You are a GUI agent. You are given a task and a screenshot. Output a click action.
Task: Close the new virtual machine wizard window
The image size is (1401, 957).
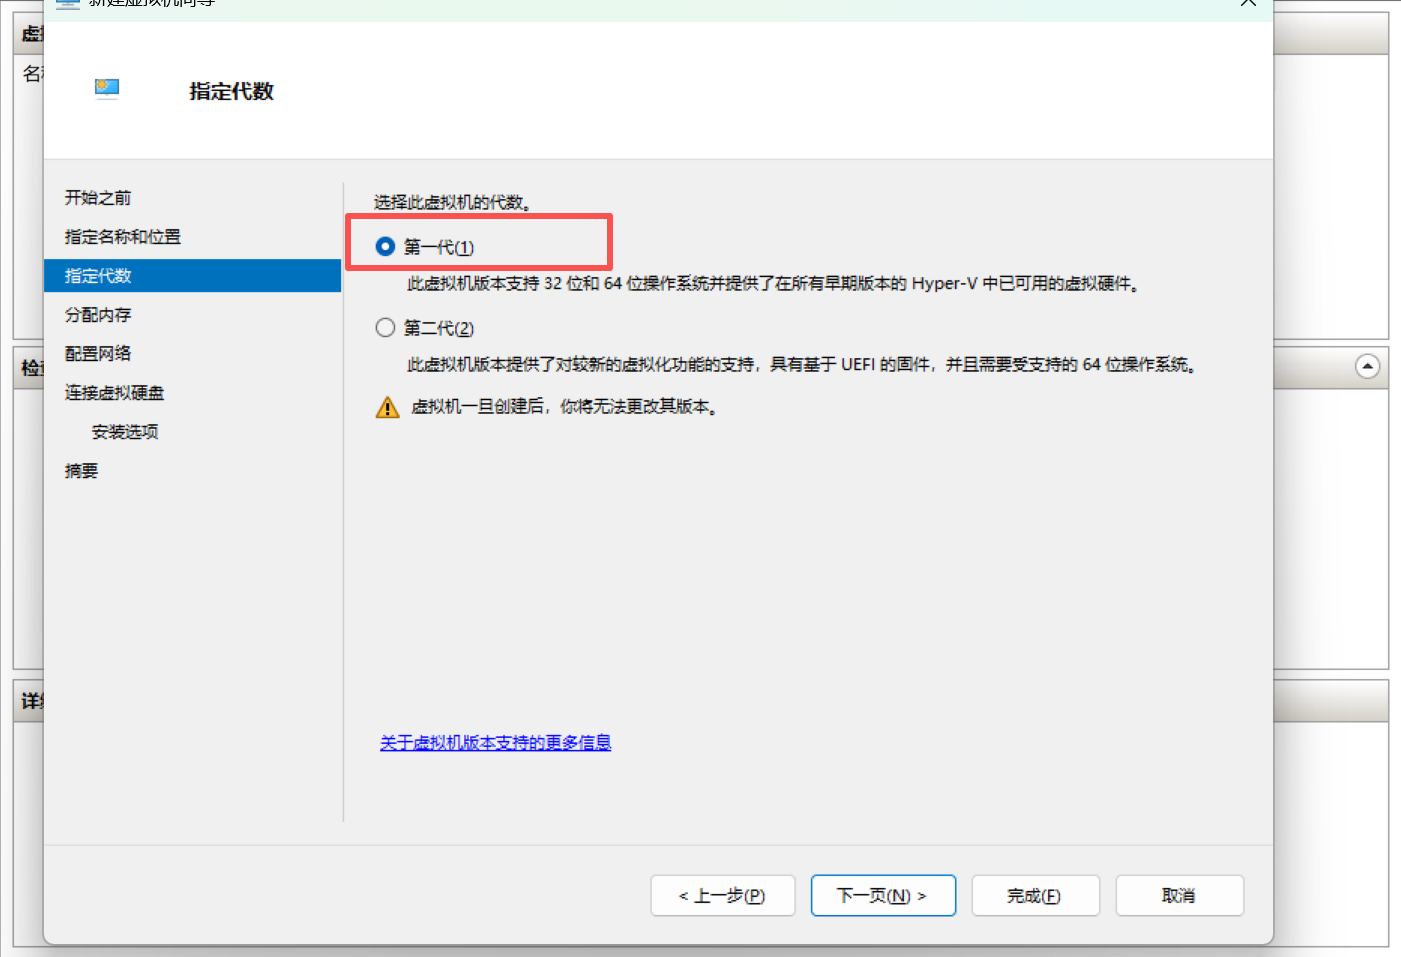coord(1248,3)
